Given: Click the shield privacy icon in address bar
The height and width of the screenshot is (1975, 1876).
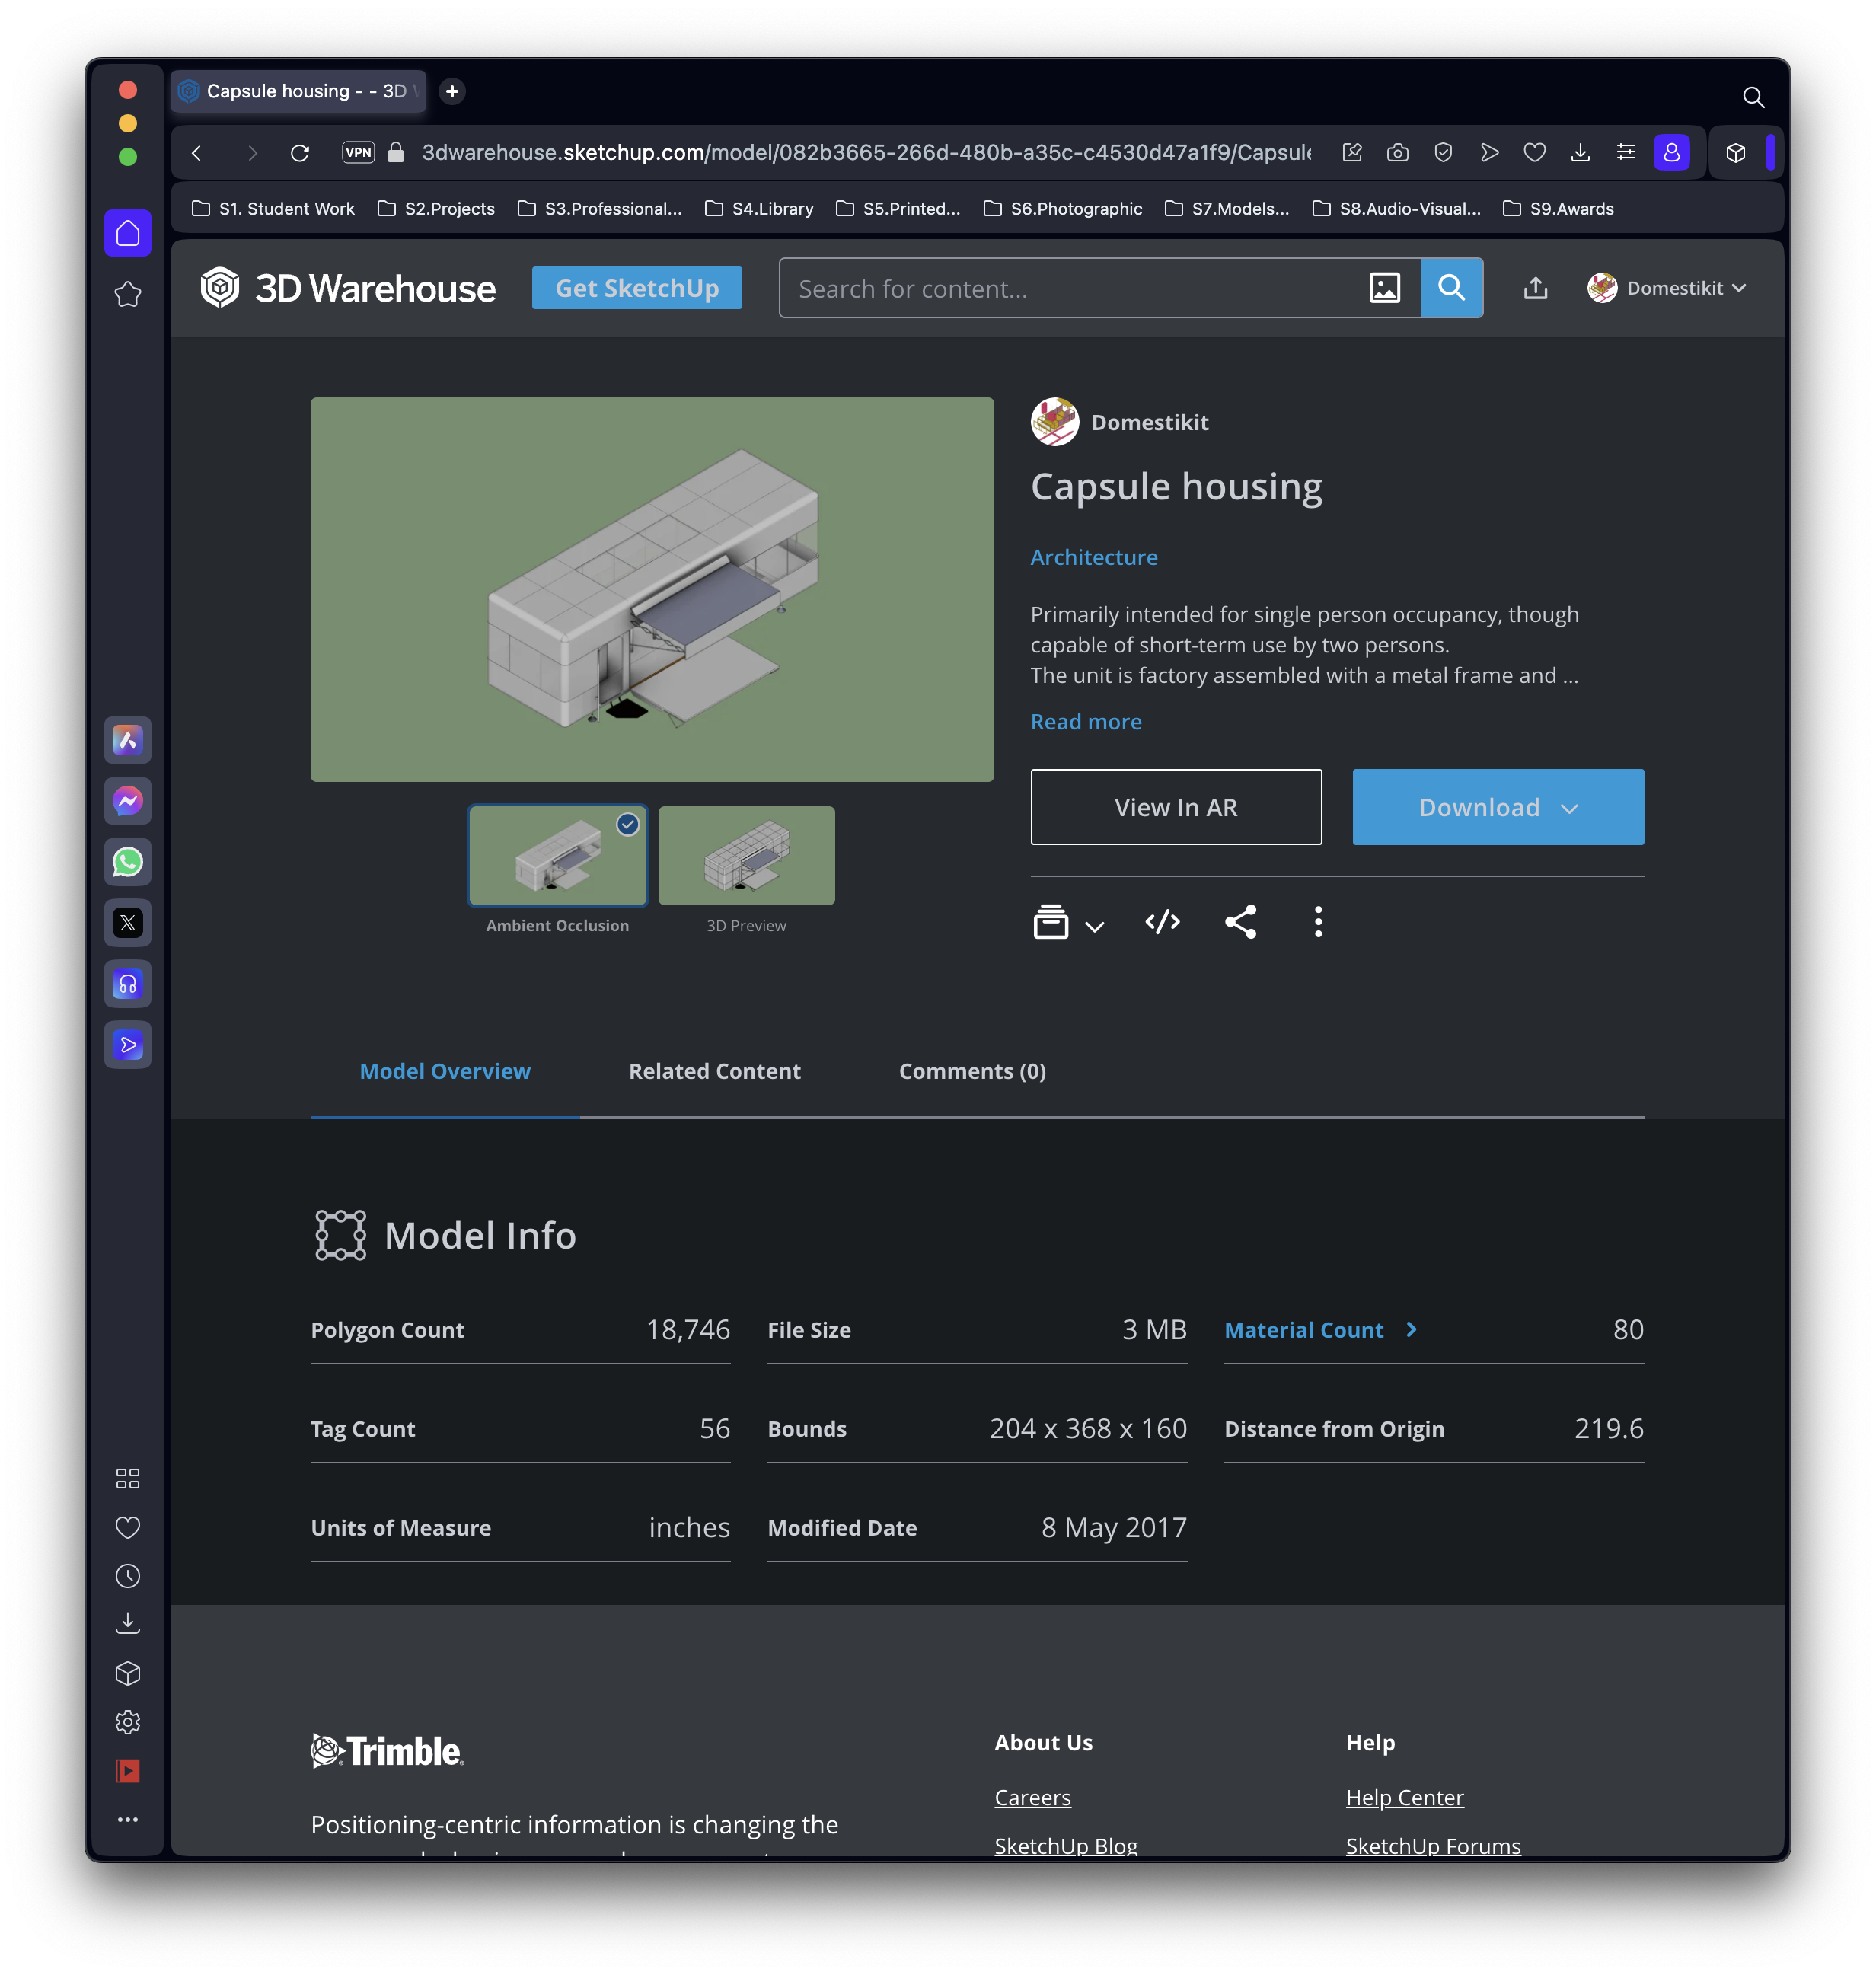Looking at the screenshot, I should [1443, 152].
